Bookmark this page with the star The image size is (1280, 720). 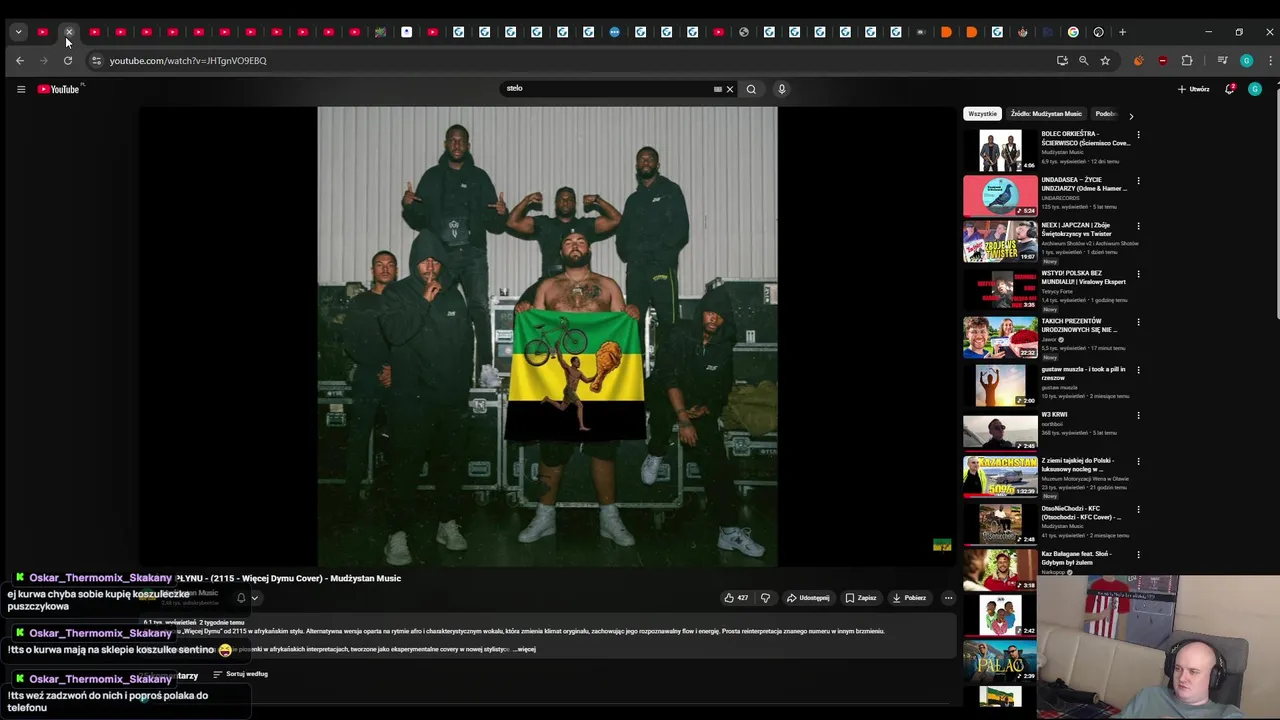pos(1105,61)
